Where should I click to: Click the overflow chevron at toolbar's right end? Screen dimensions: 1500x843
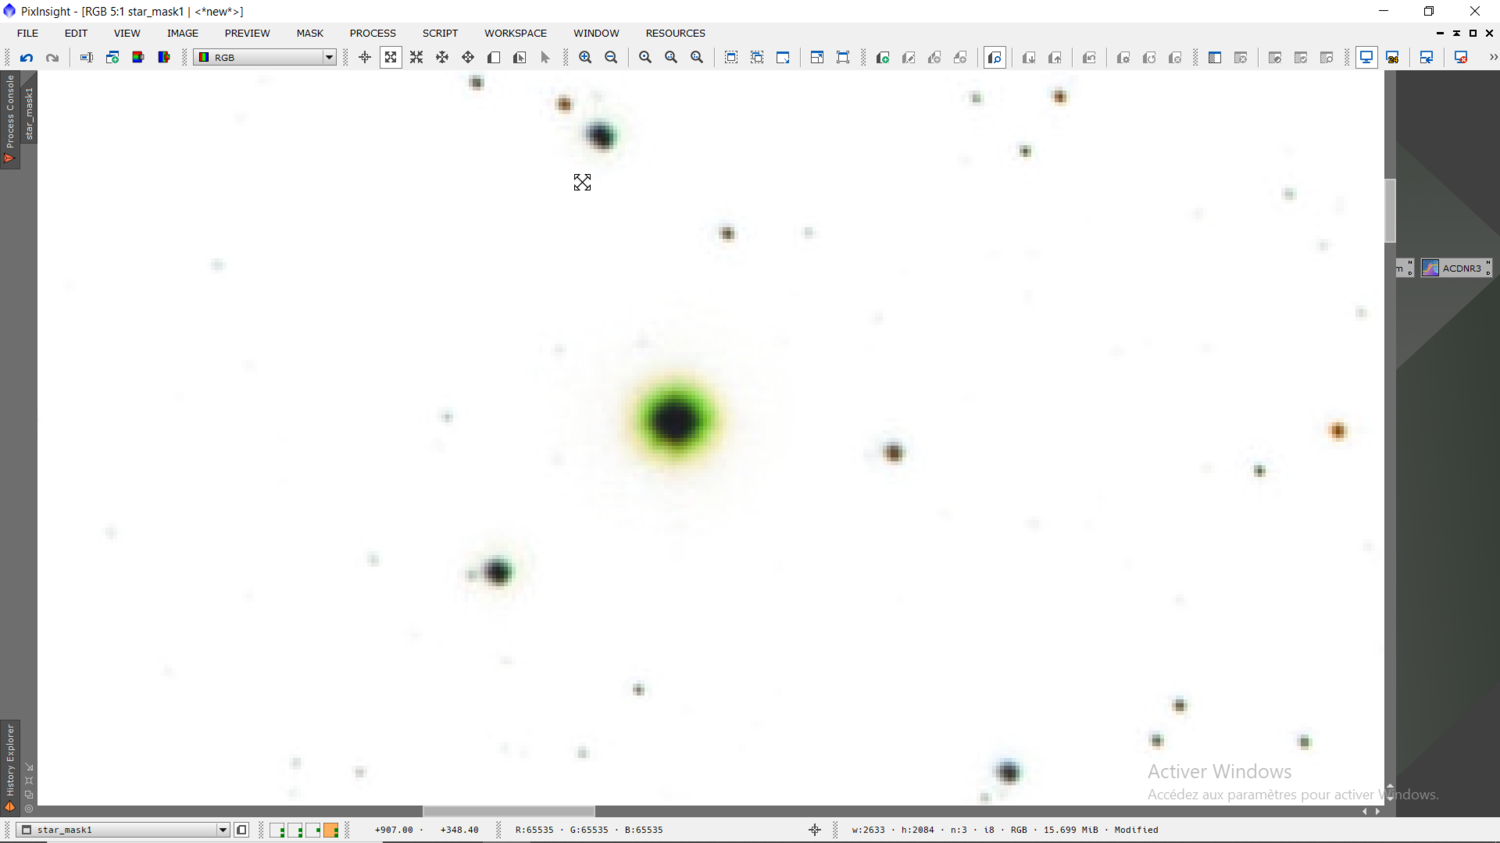[1491, 57]
